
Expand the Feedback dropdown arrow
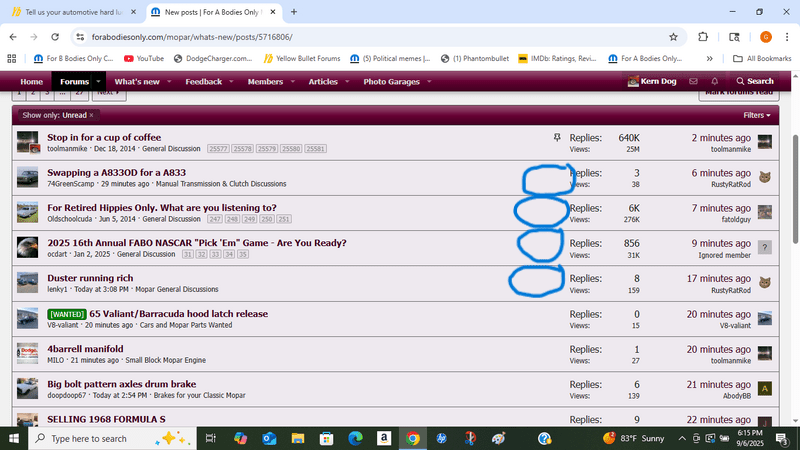(x=231, y=82)
